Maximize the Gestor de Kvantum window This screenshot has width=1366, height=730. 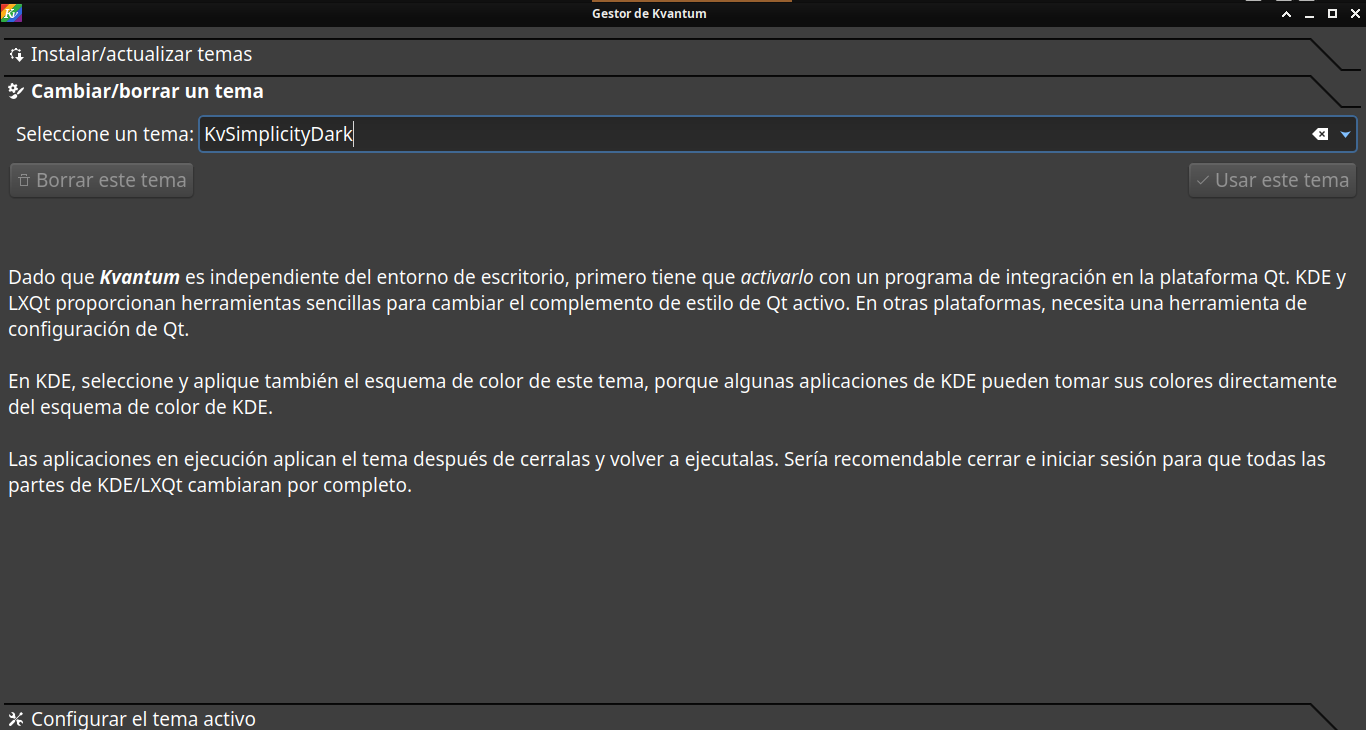[1332, 14]
